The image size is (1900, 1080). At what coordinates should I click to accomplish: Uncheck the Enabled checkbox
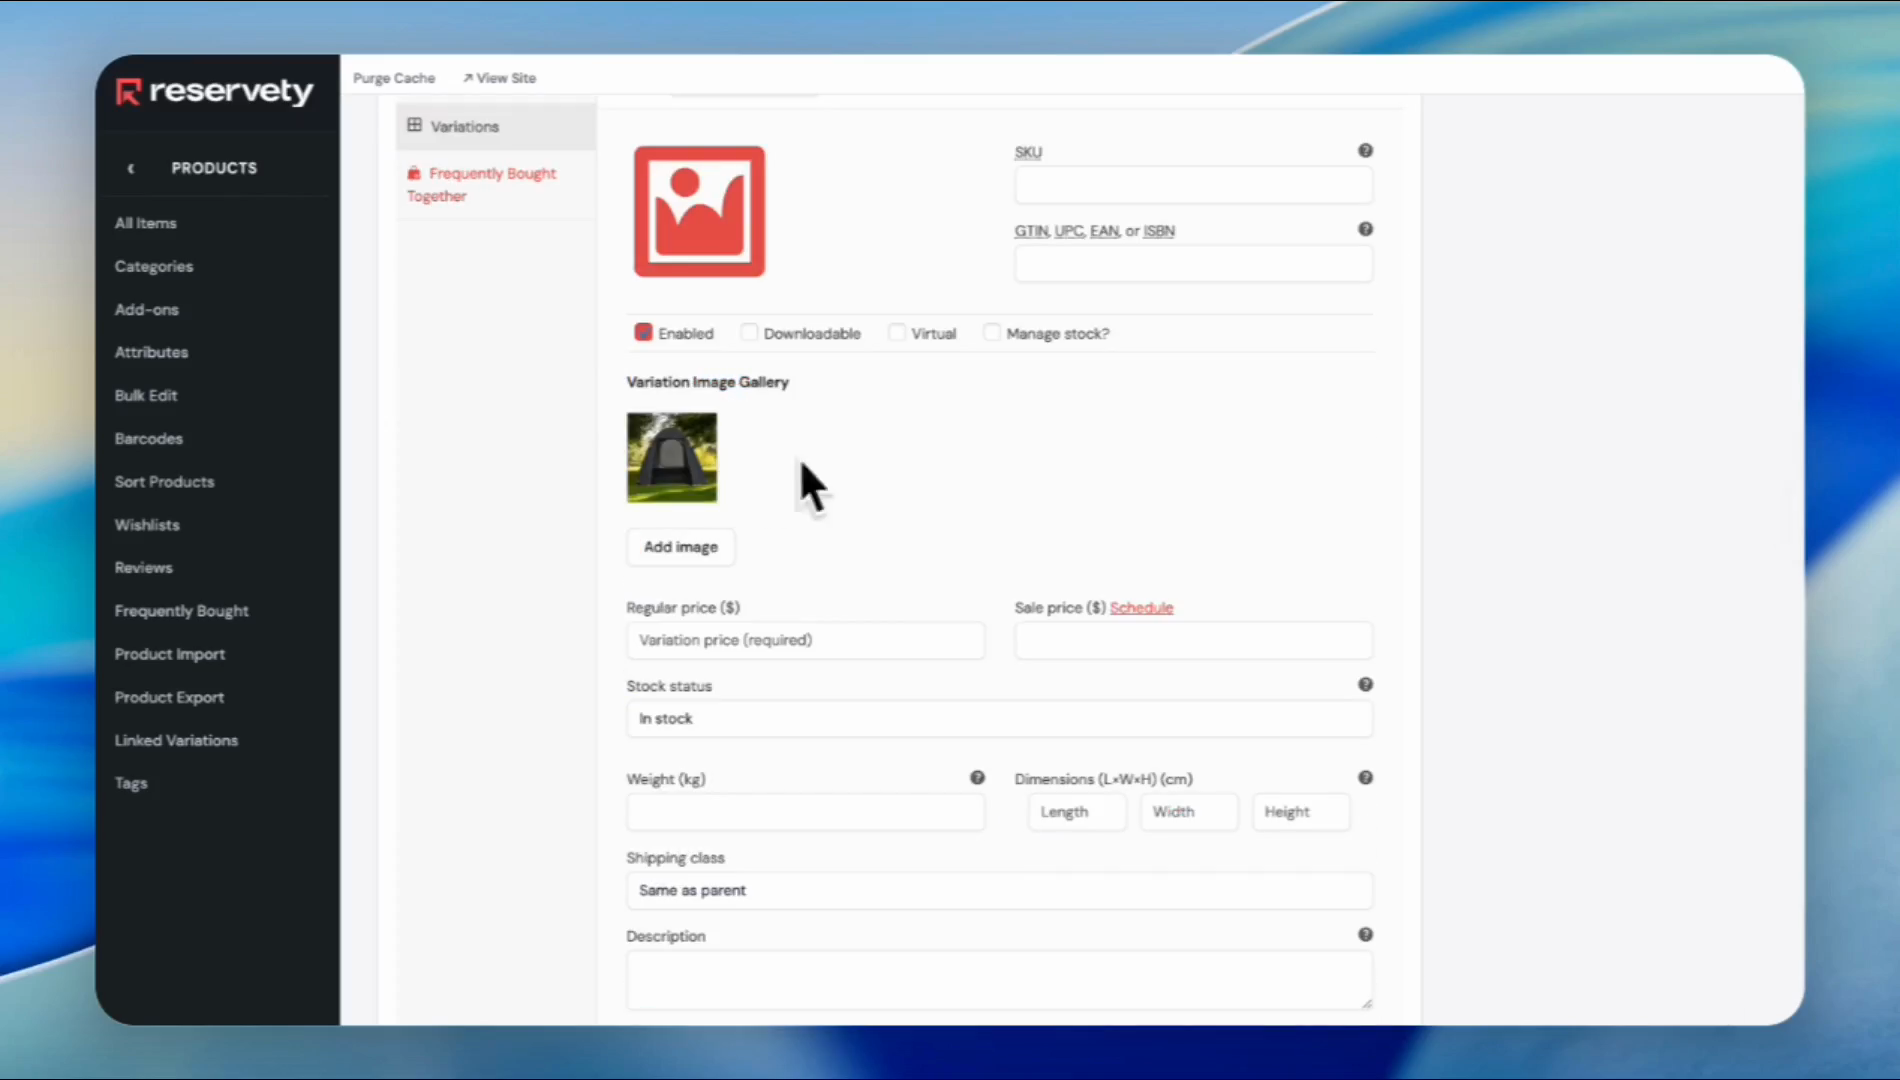[x=643, y=333]
